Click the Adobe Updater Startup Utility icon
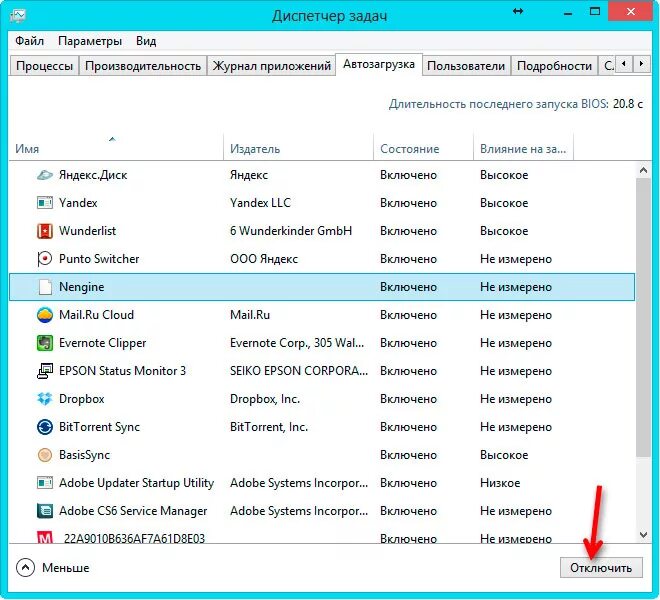The image size is (660, 600). pos(45,483)
